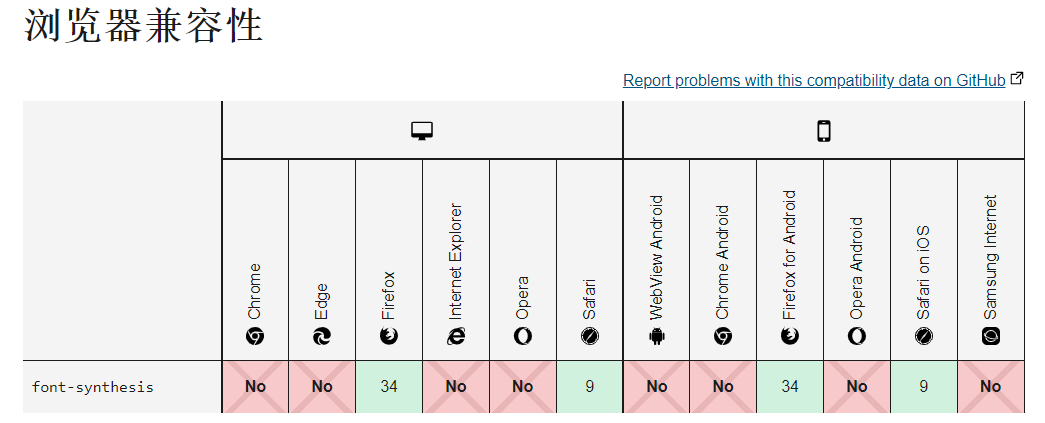This screenshot has height=423, width=1045.
Task: Click the Chrome 'No' support cell
Action: (x=255, y=386)
